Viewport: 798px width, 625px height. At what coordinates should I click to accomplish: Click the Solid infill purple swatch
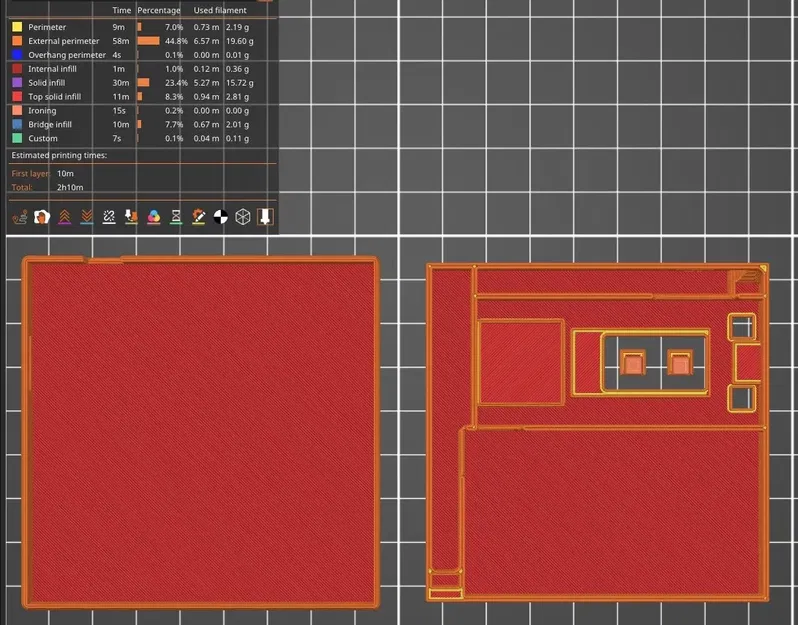click(x=17, y=82)
